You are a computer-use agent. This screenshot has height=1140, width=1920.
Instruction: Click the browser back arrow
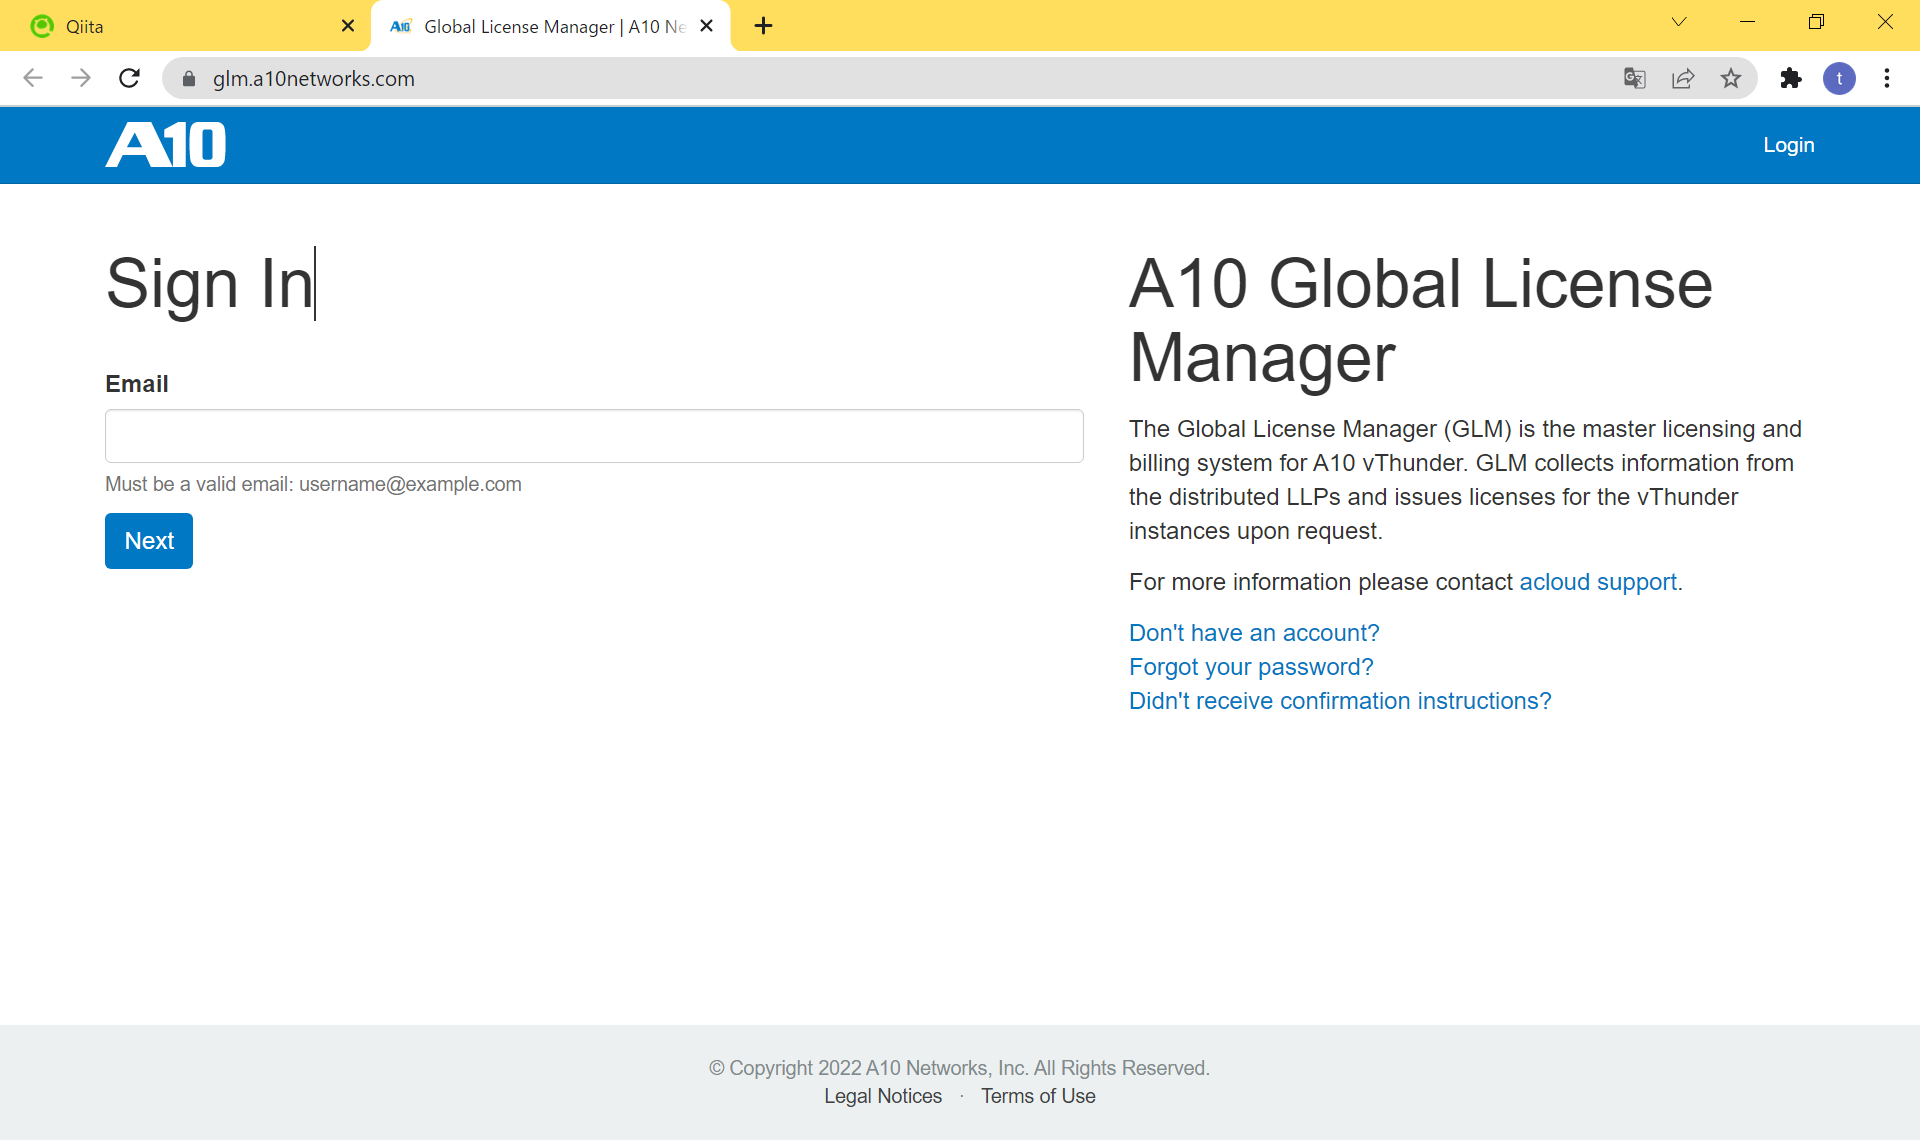(33, 78)
